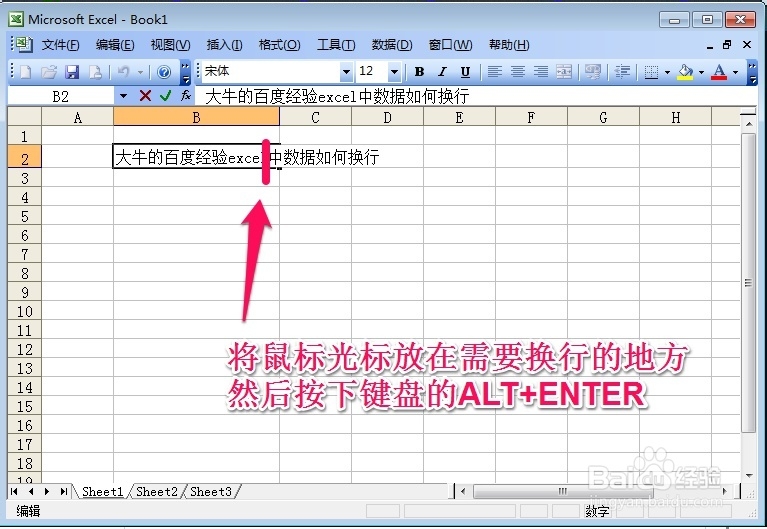Confirm entry with green checkmark
The height and width of the screenshot is (529, 767).
(165, 95)
